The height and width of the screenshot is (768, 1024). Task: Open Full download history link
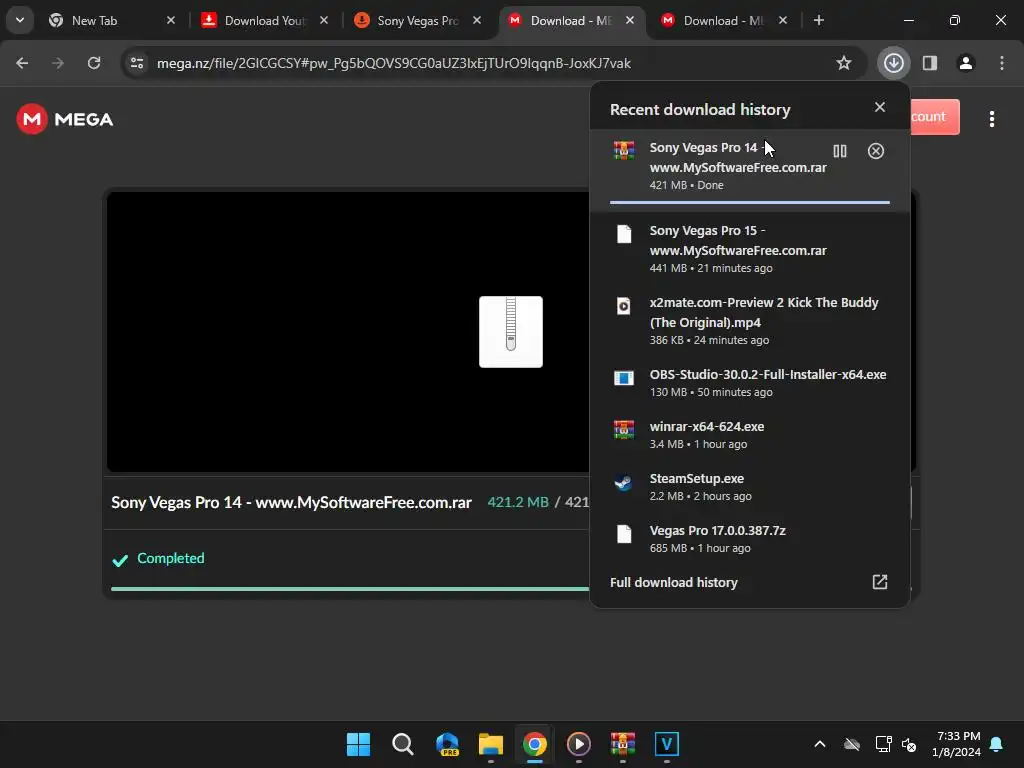tap(673, 582)
